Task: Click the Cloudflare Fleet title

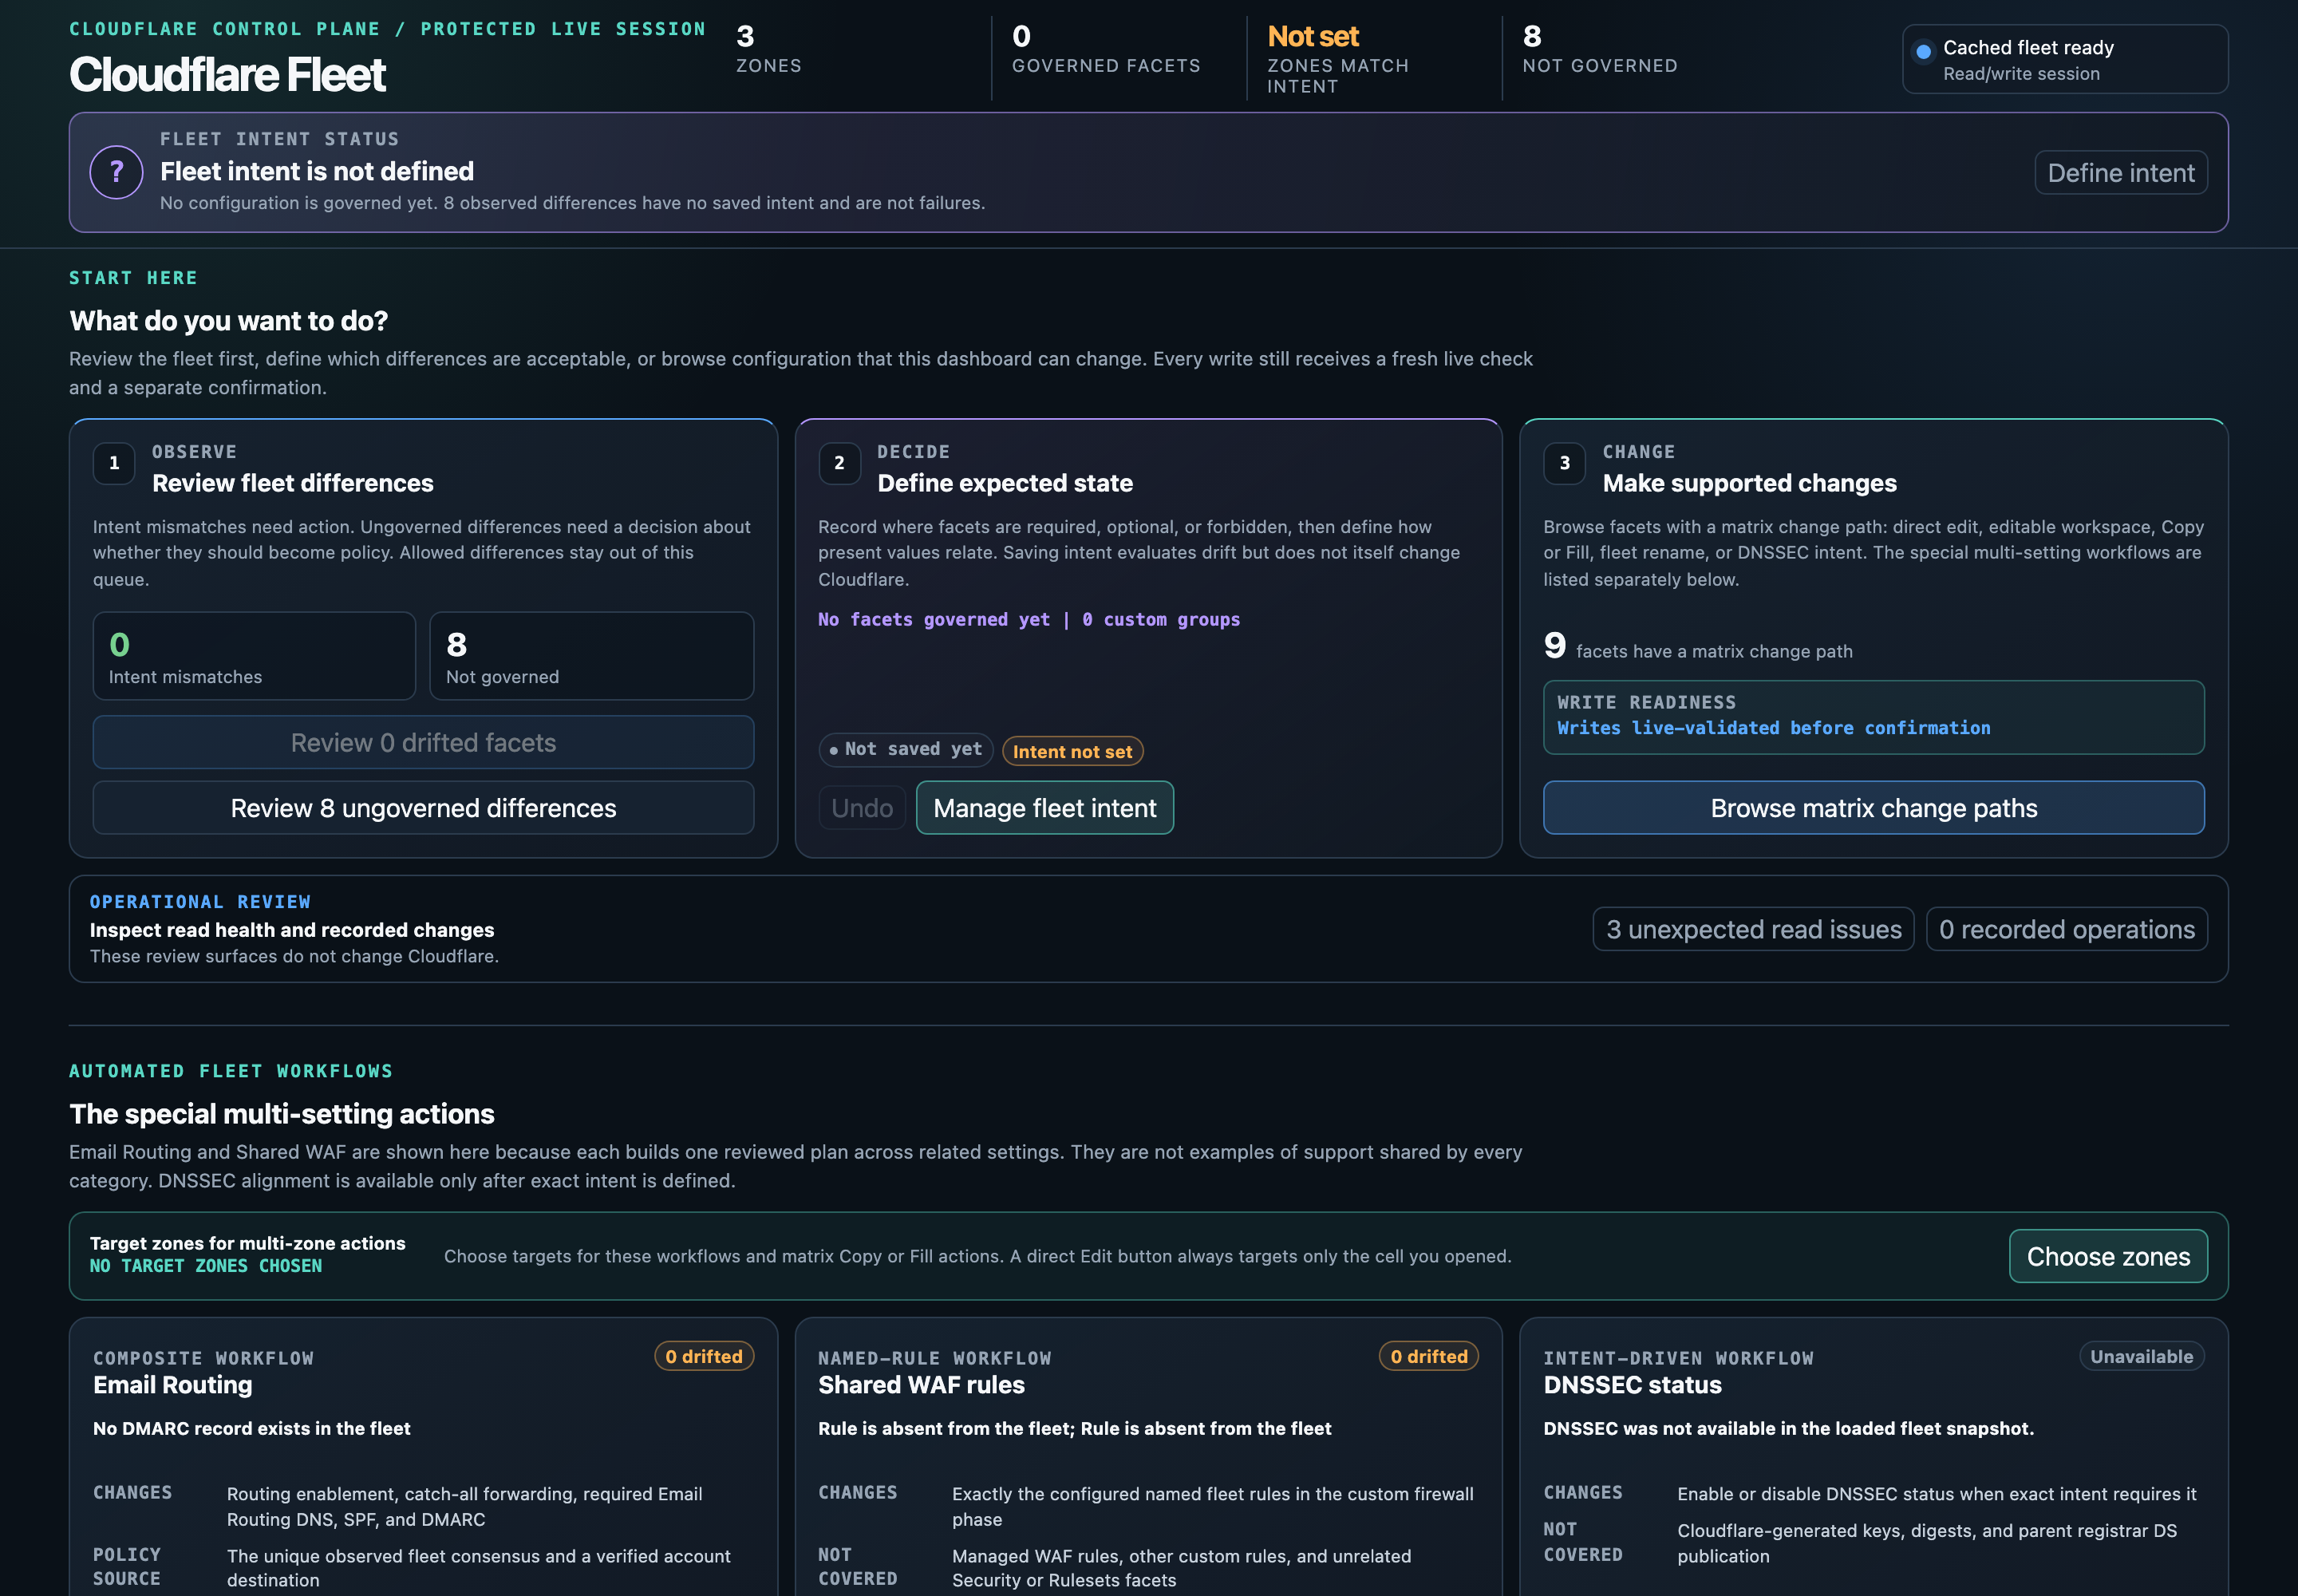Action: click(x=227, y=75)
